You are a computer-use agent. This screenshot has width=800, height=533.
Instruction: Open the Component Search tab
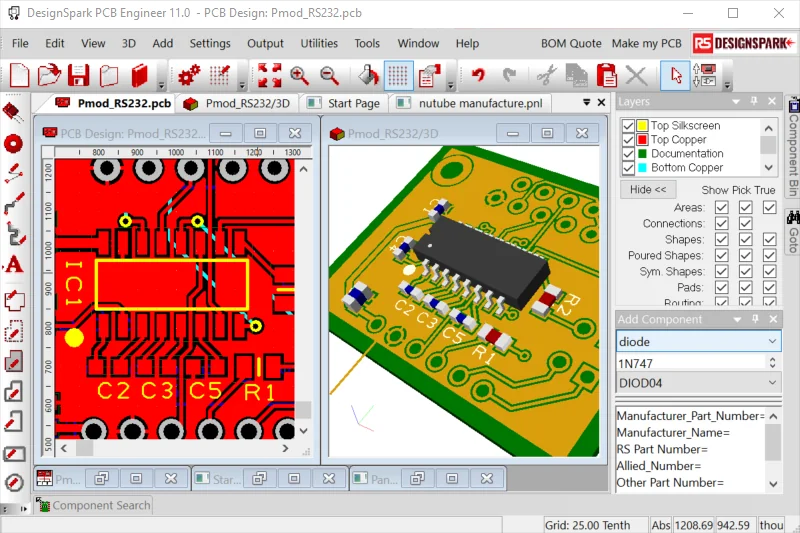(x=94, y=505)
